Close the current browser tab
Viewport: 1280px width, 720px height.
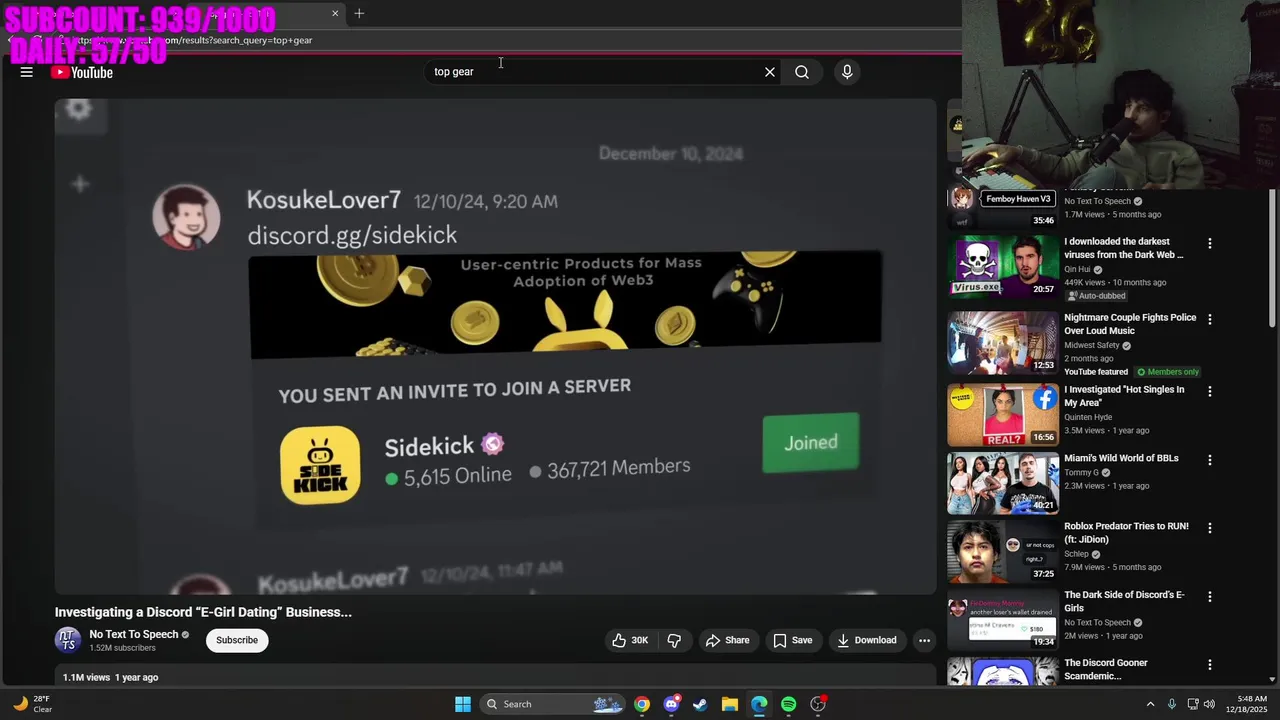[335, 13]
